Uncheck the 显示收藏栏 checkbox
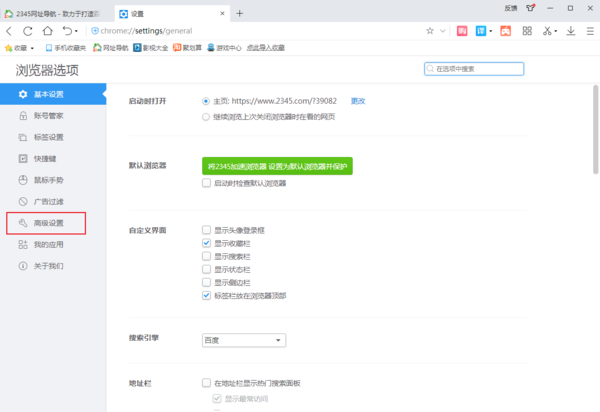600x412 pixels. (206, 243)
